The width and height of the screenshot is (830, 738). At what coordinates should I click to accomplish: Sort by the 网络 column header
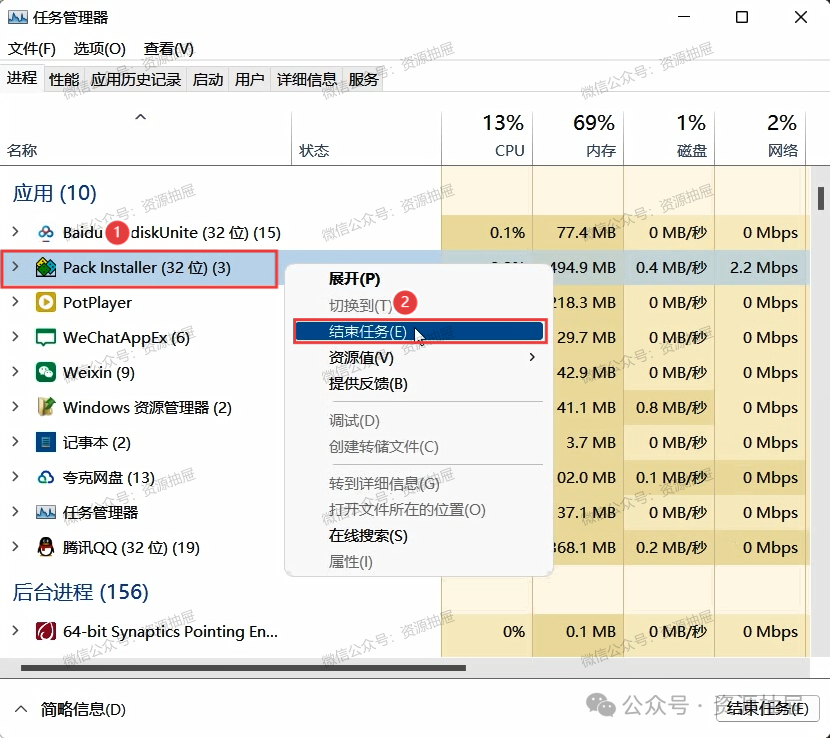[x=760, y=138]
